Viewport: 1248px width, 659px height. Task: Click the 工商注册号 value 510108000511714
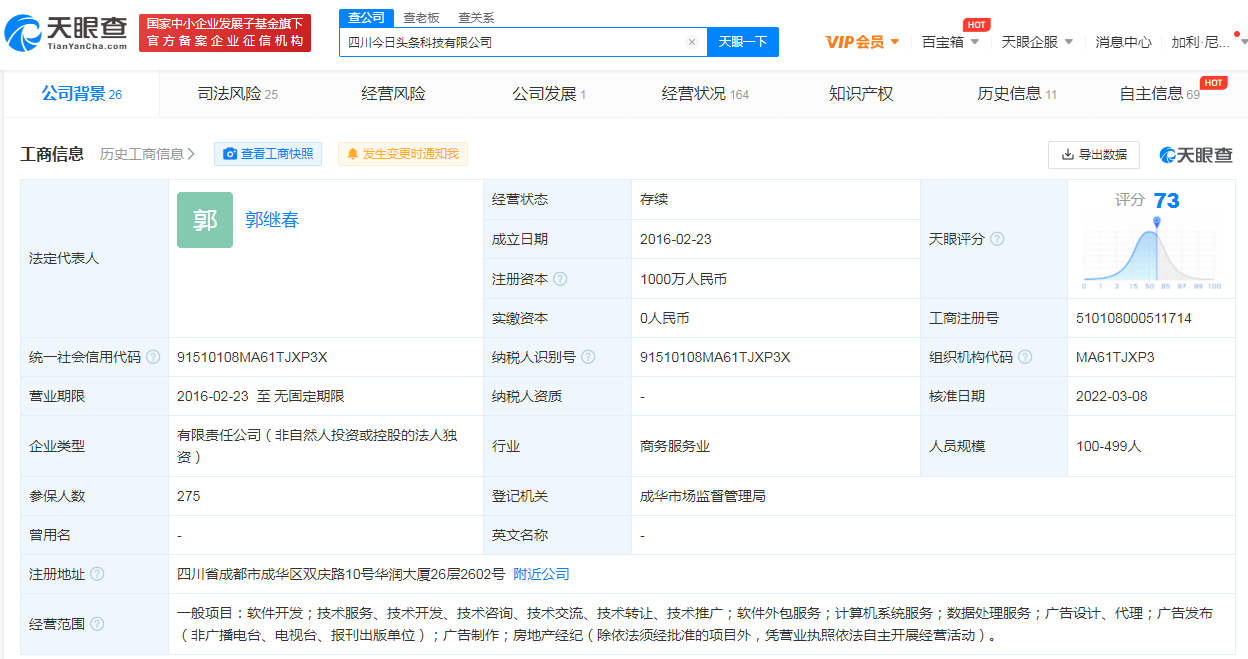(x=1134, y=318)
